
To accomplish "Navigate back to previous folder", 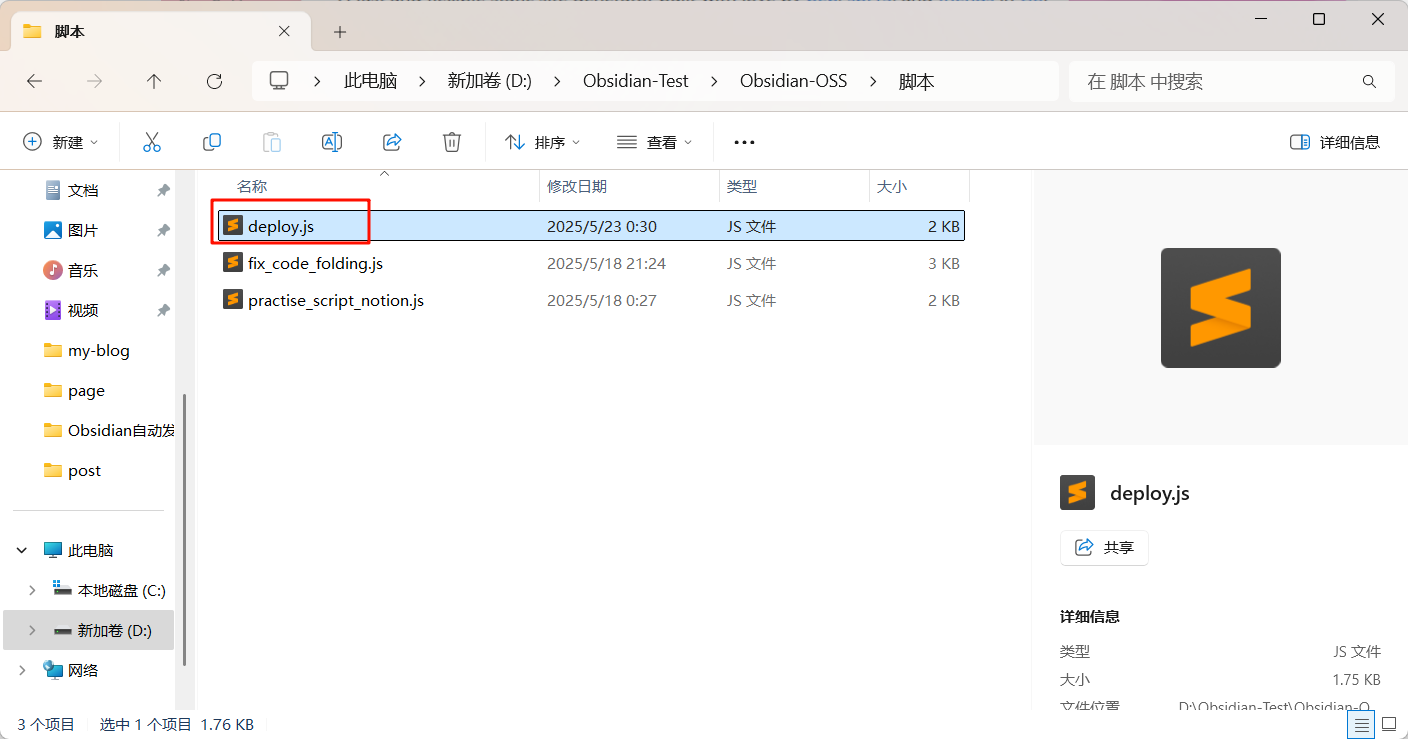I will click(34, 81).
